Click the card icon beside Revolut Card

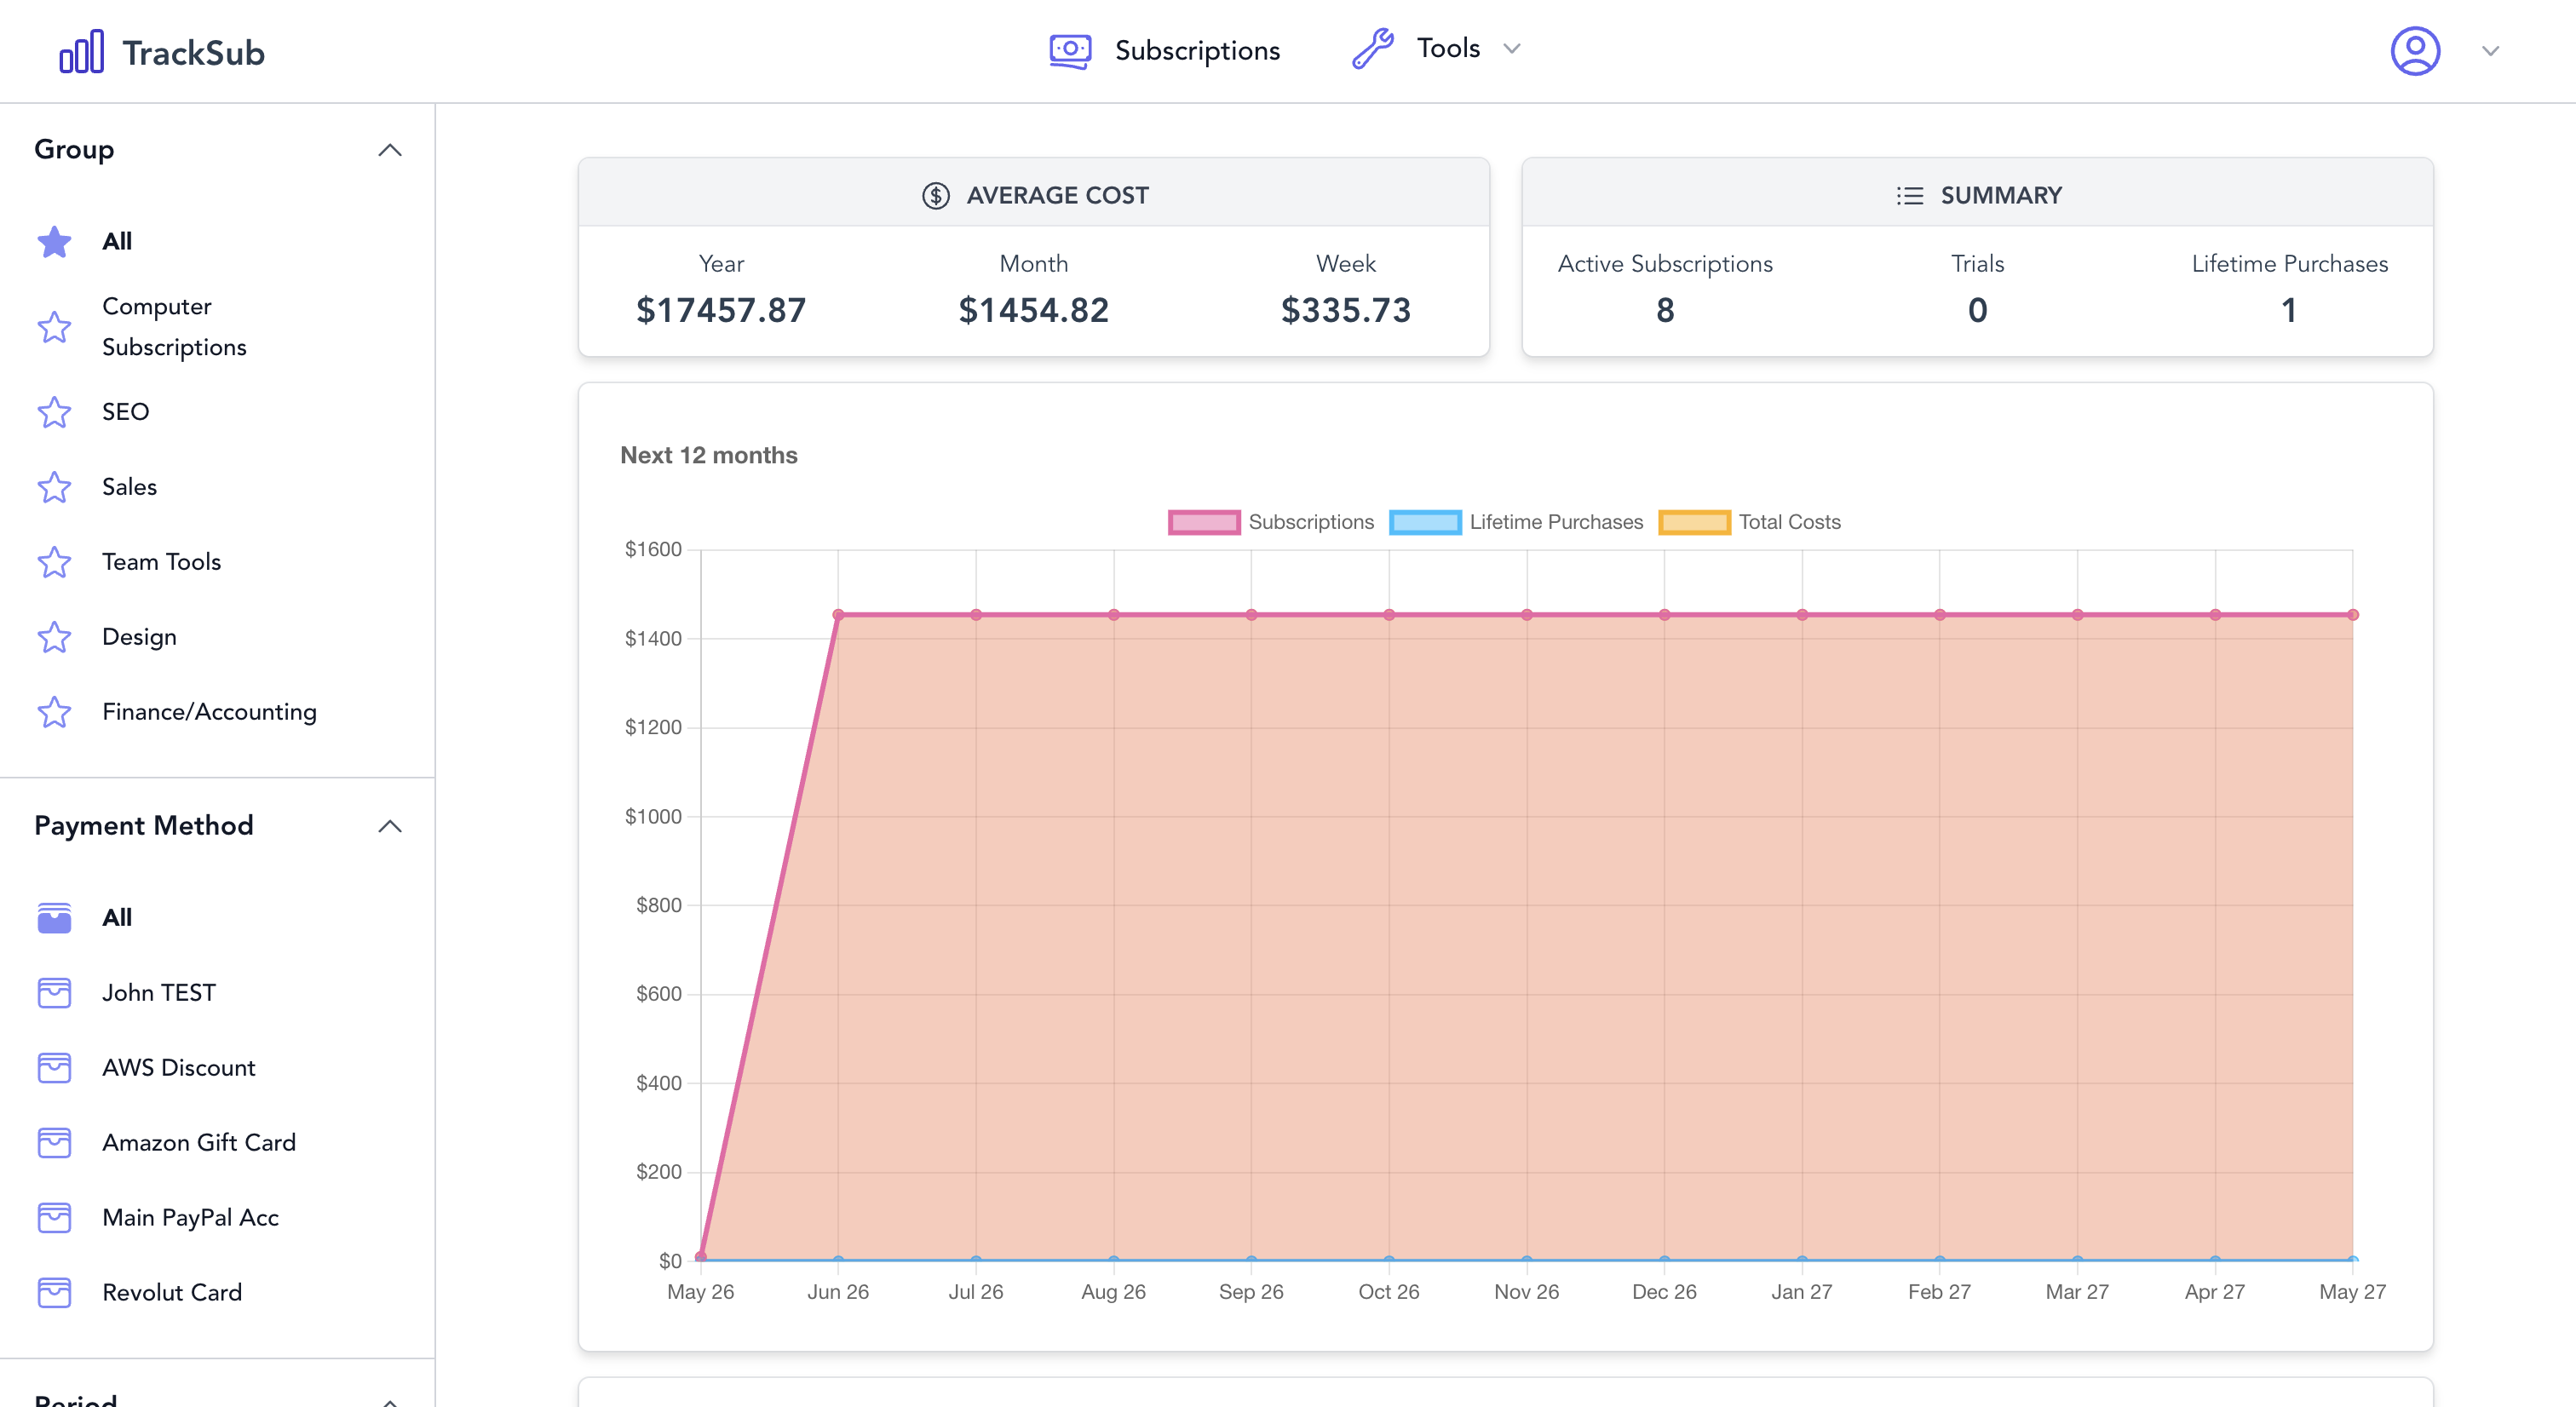54,1292
